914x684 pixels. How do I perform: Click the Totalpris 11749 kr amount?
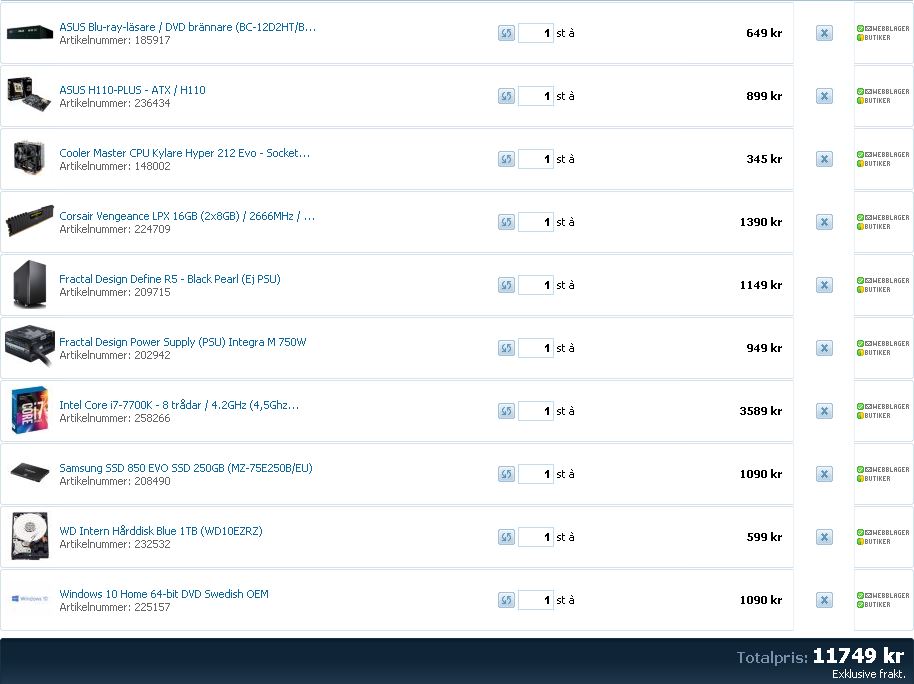(x=858, y=656)
